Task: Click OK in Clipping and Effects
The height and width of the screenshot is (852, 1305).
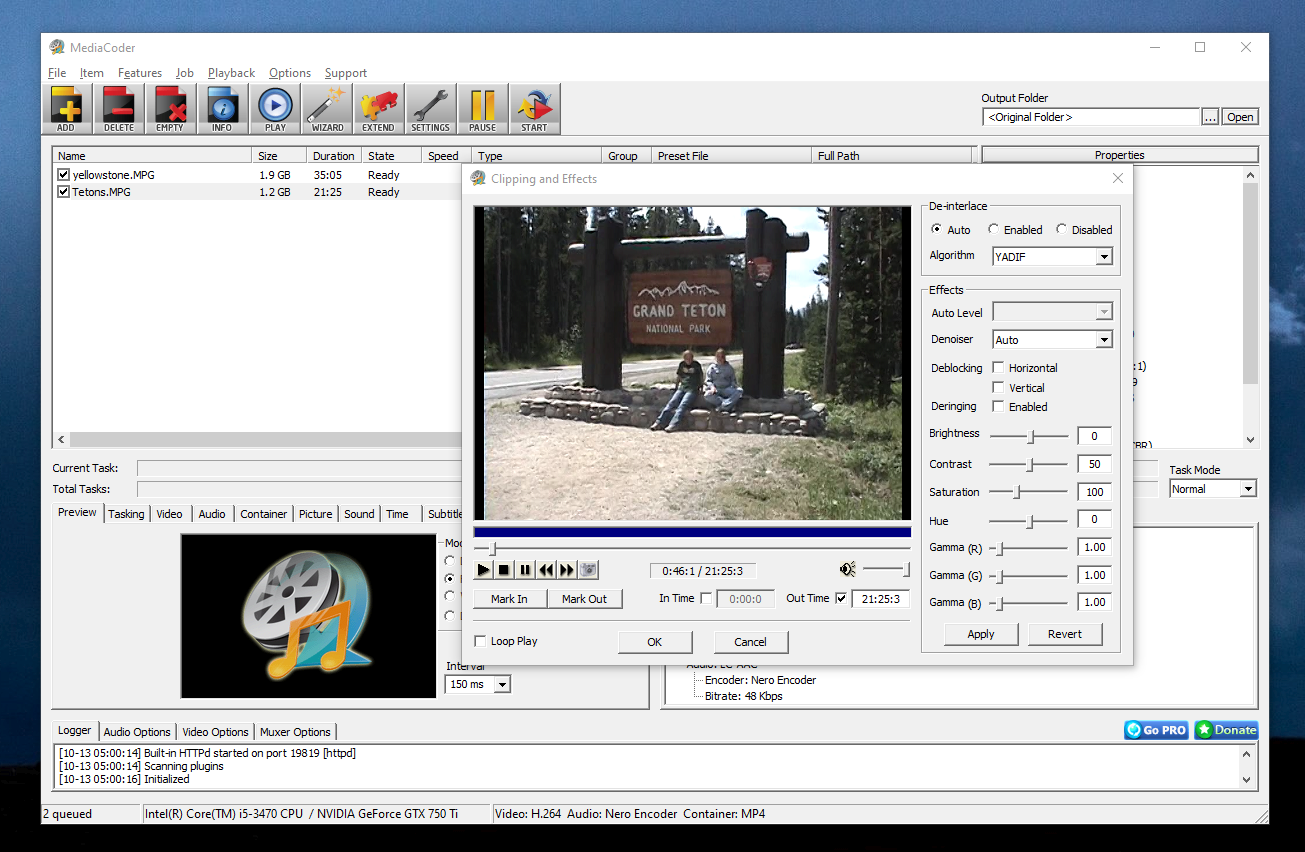Action: pyautogui.click(x=655, y=642)
